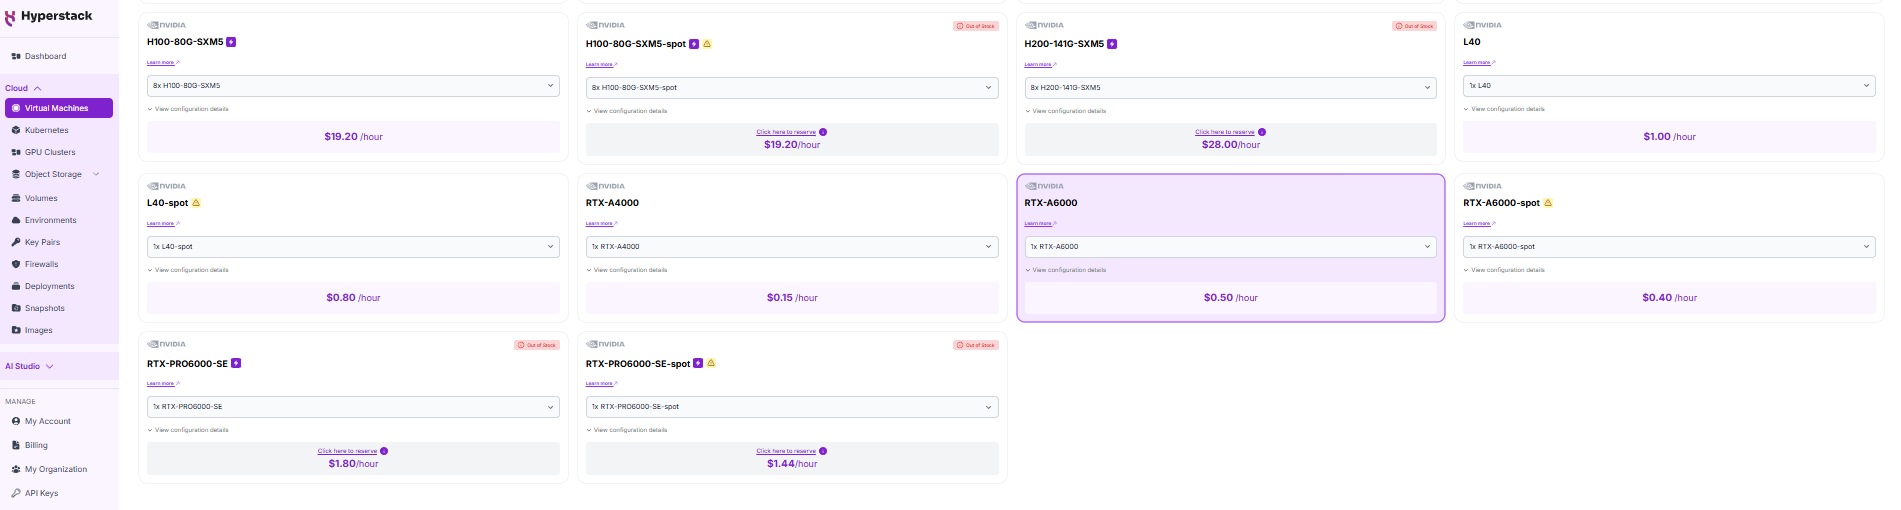Click the Key Pairs key icon
The width and height of the screenshot is (1901, 510).
[x=16, y=242]
